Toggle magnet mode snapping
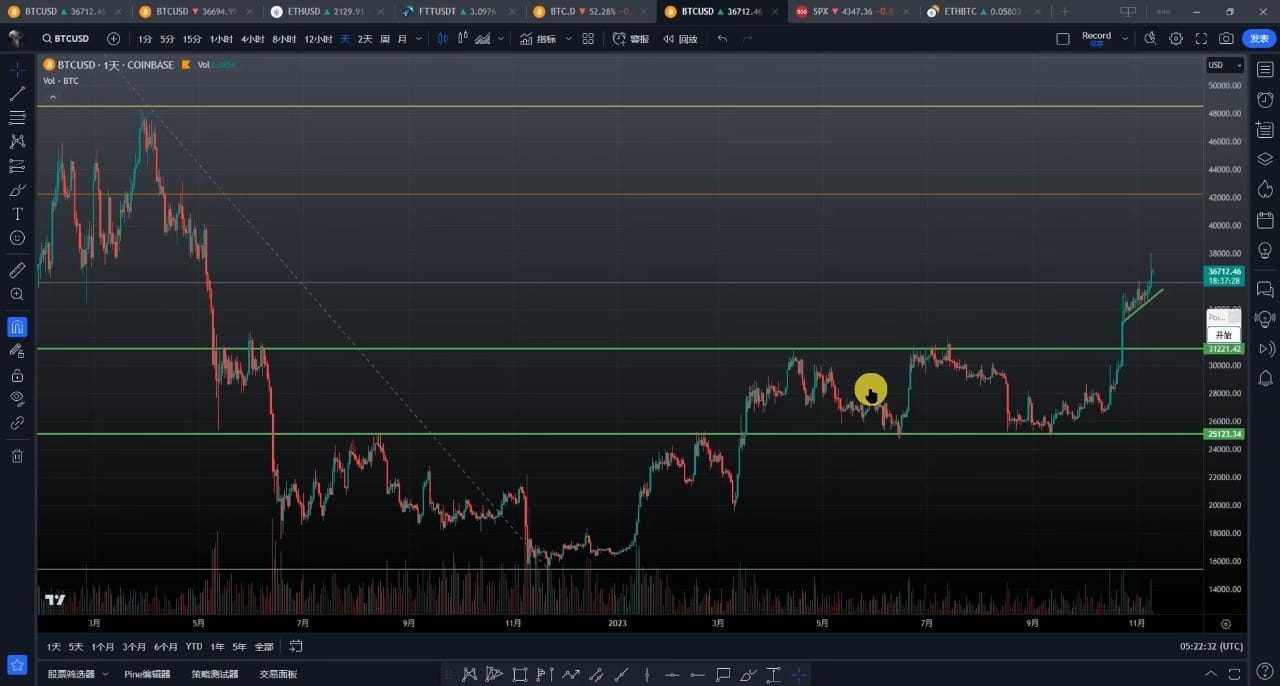 pyautogui.click(x=17, y=327)
